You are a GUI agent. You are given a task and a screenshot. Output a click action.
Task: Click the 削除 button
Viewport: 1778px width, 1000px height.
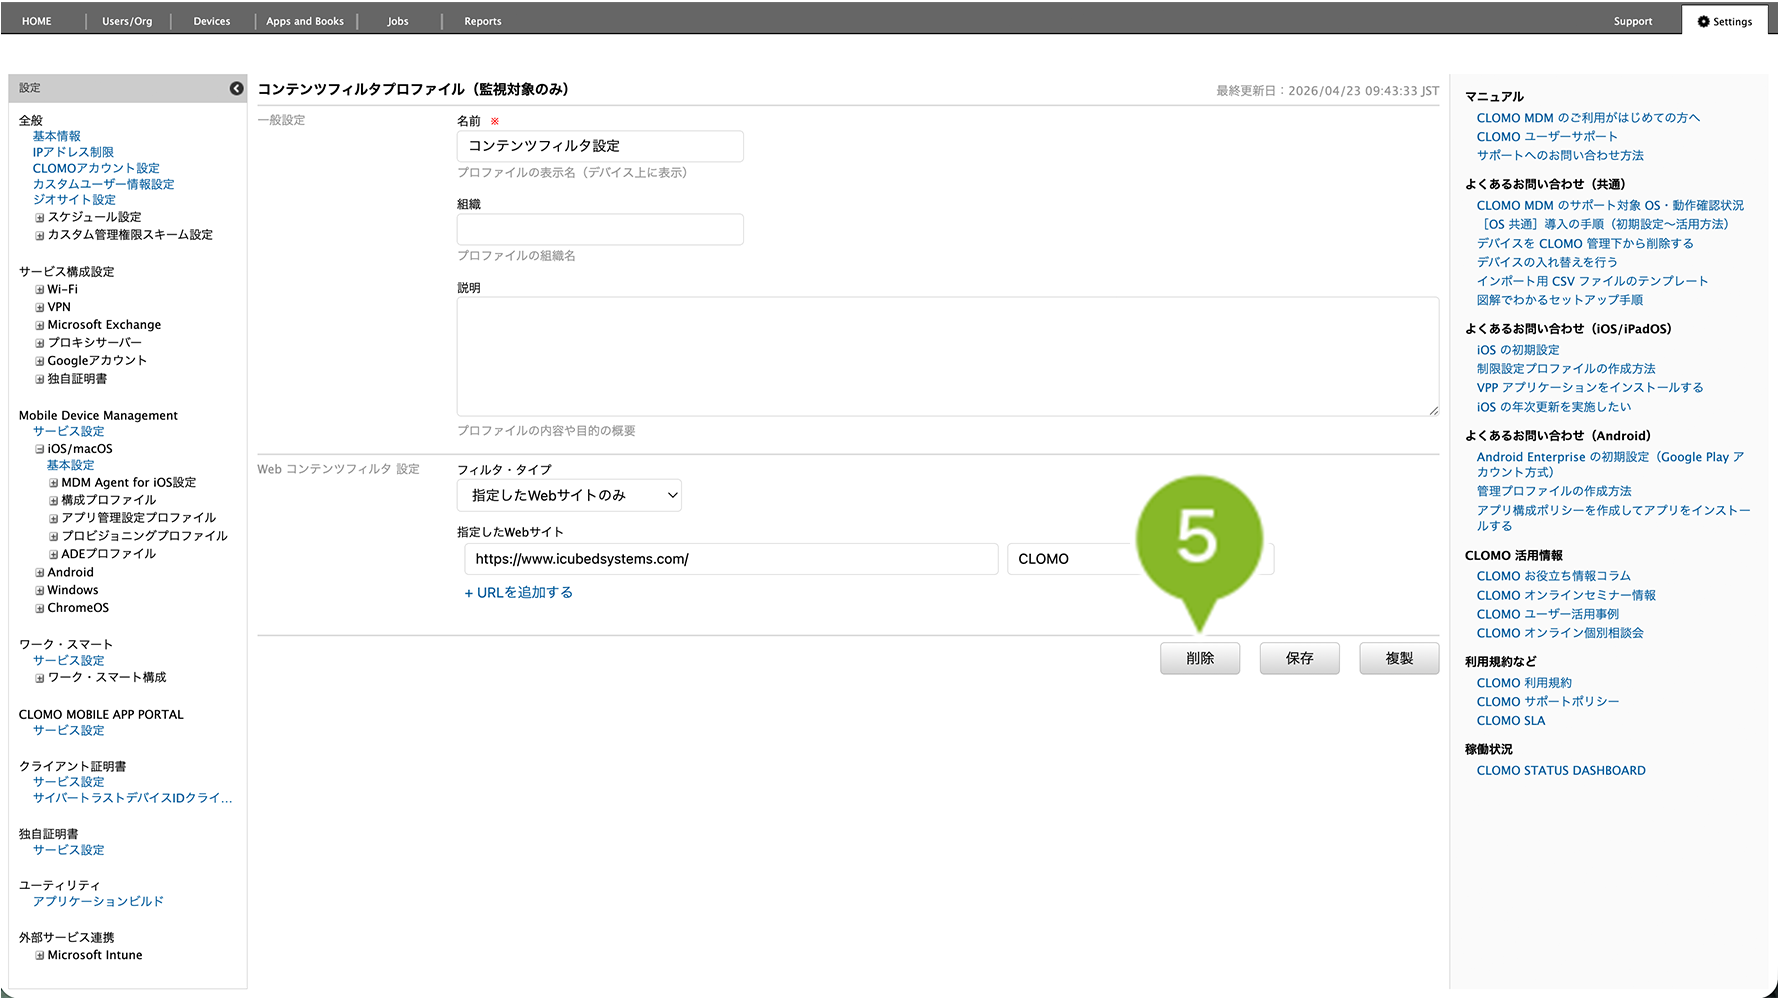point(1199,658)
